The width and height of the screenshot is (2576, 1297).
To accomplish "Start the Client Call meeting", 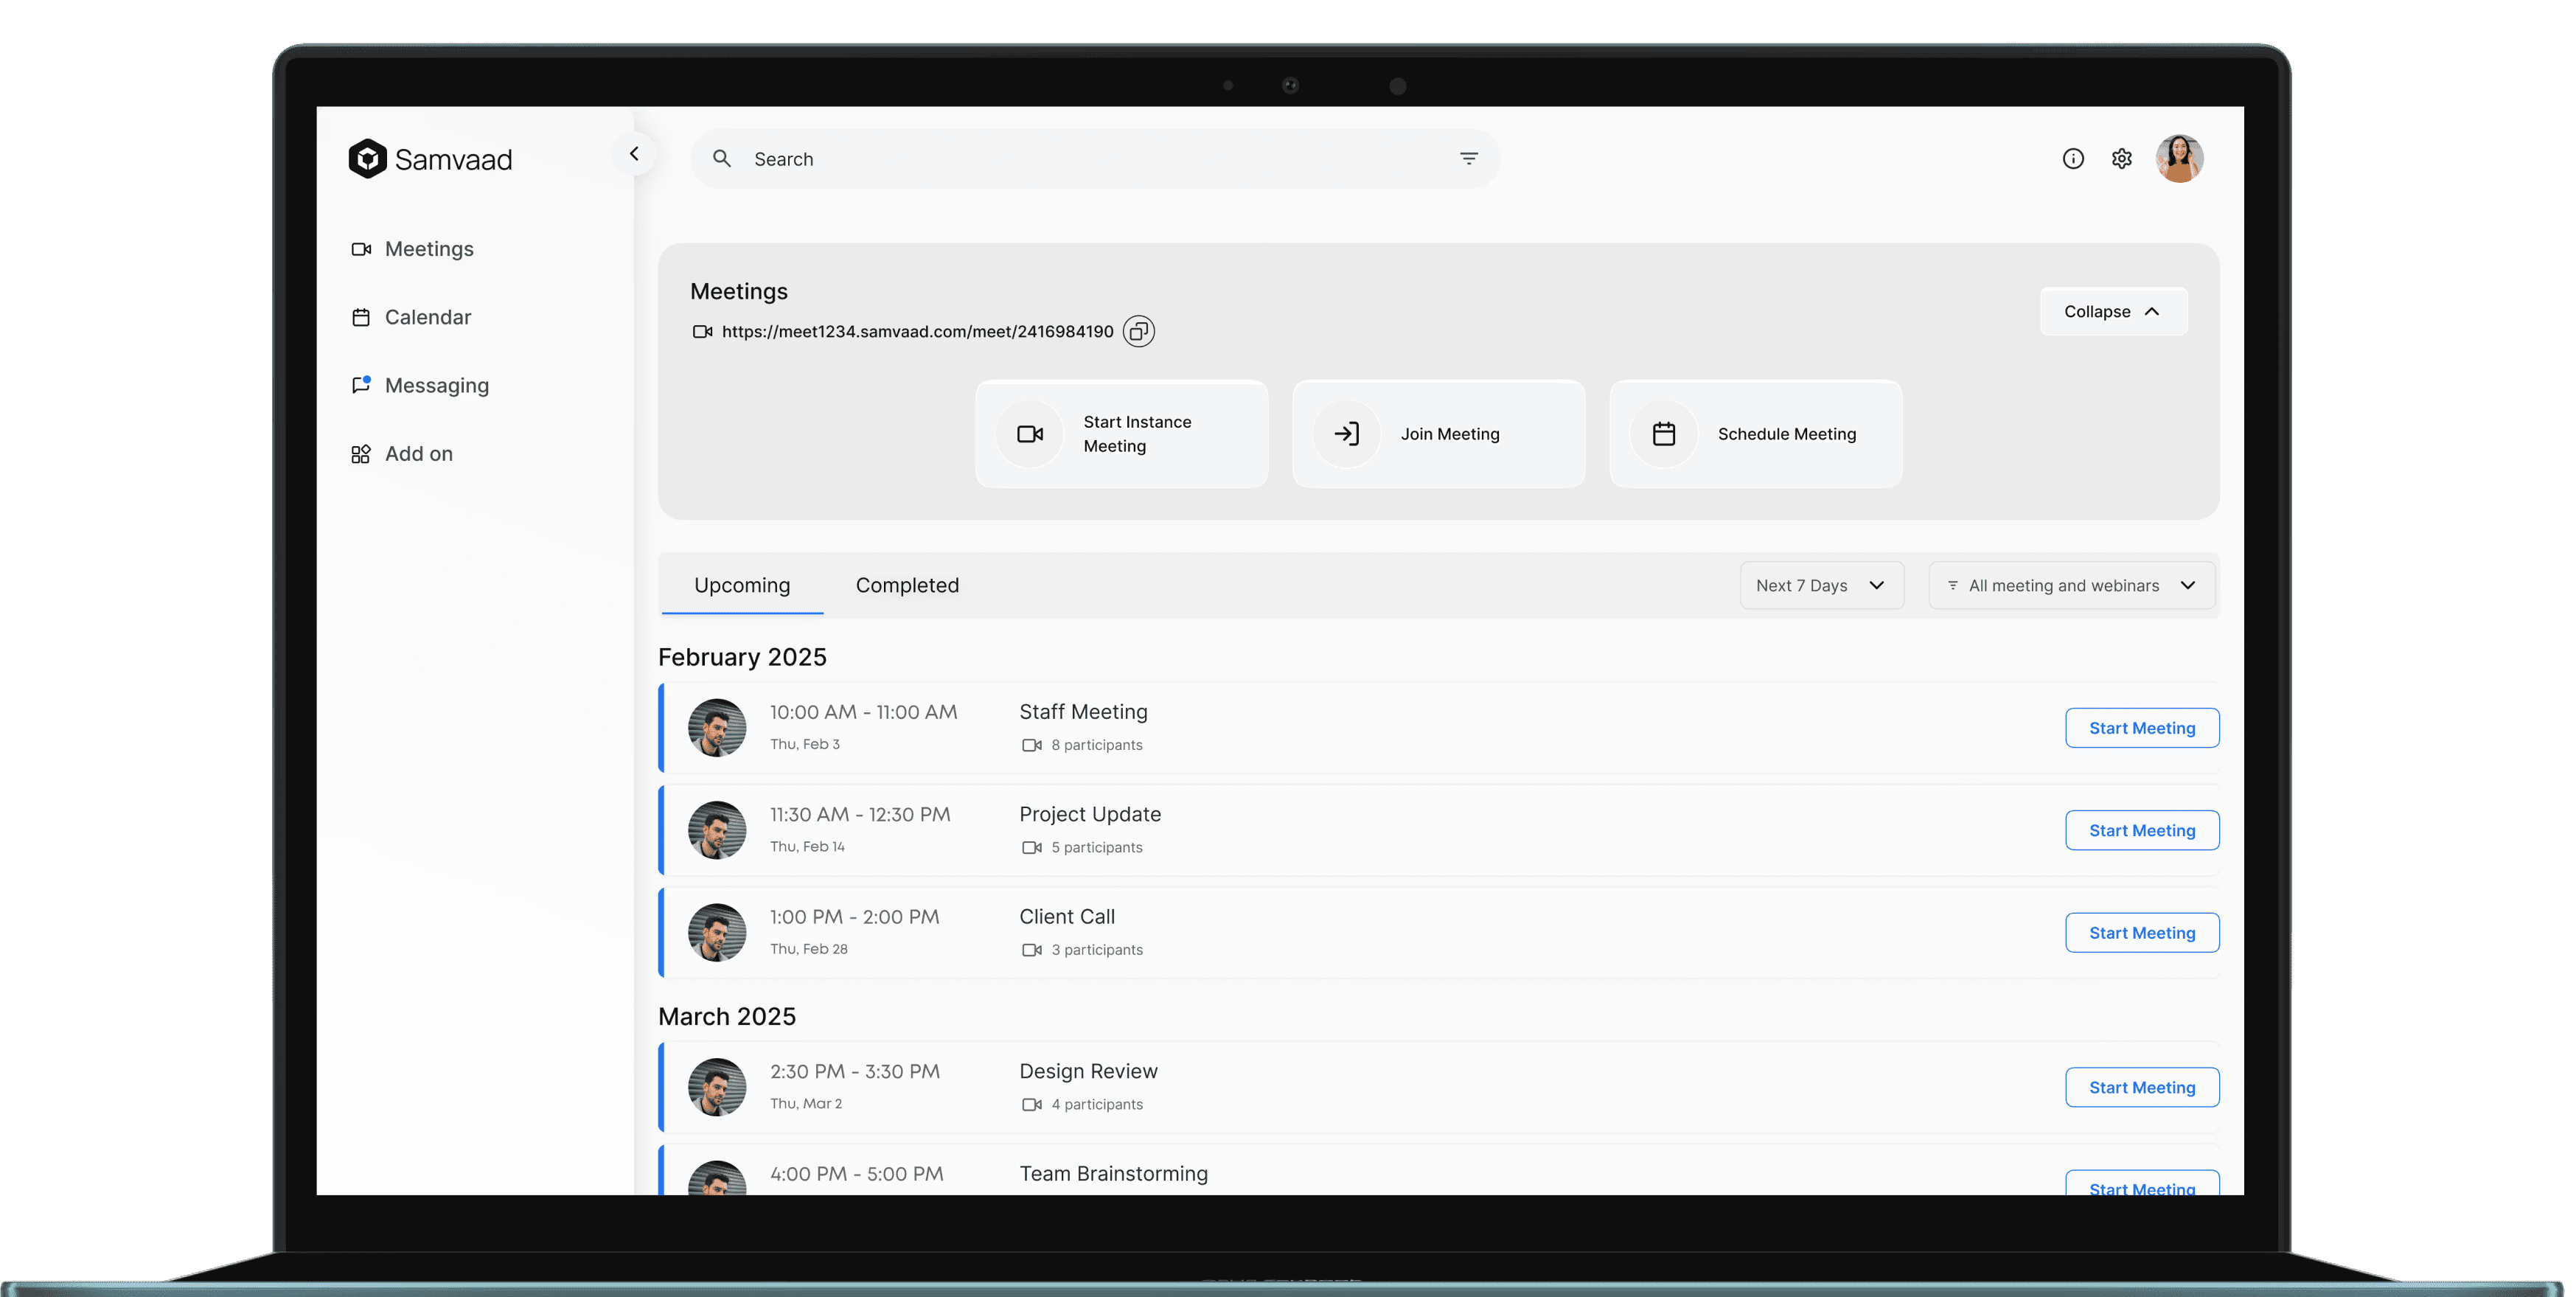I will coord(2141,933).
